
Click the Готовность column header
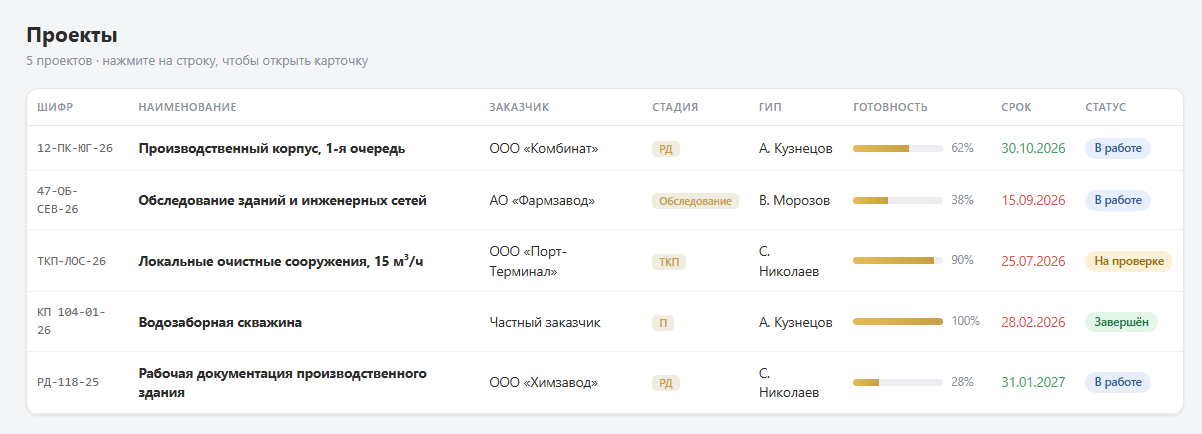pyautogui.click(x=890, y=107)
